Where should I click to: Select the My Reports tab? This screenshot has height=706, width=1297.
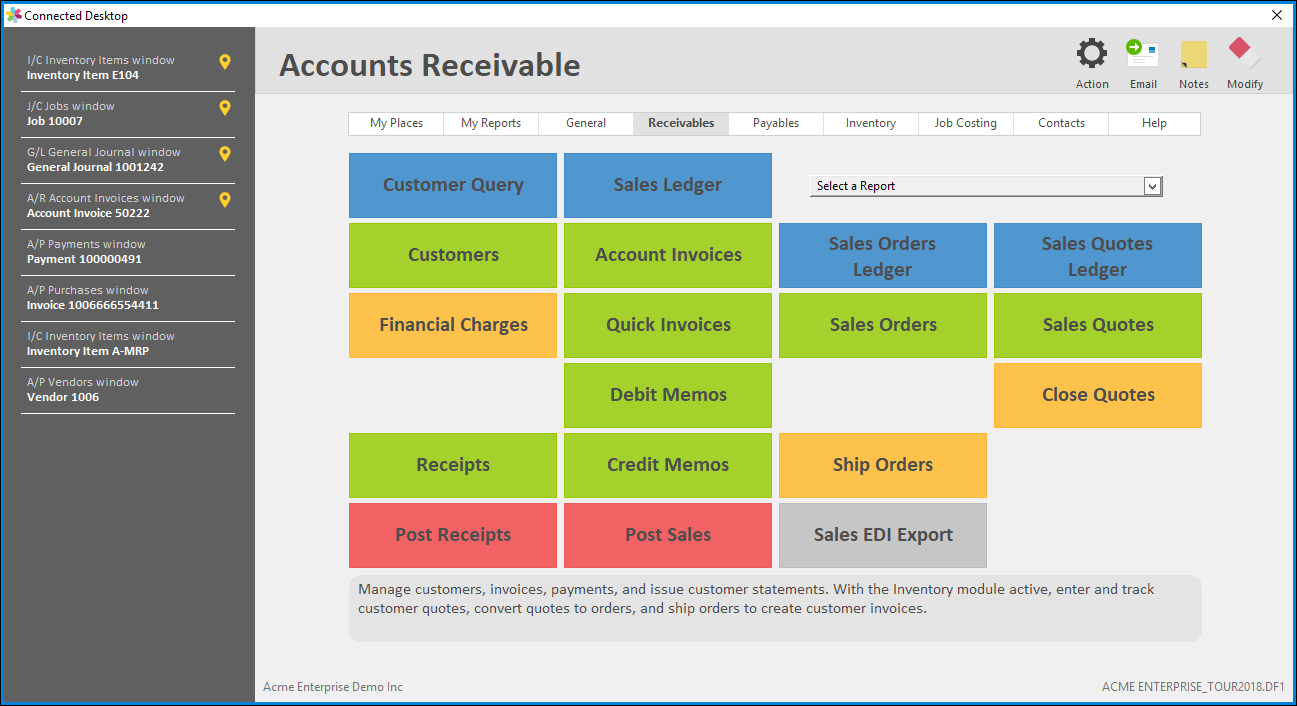[490, 123]
